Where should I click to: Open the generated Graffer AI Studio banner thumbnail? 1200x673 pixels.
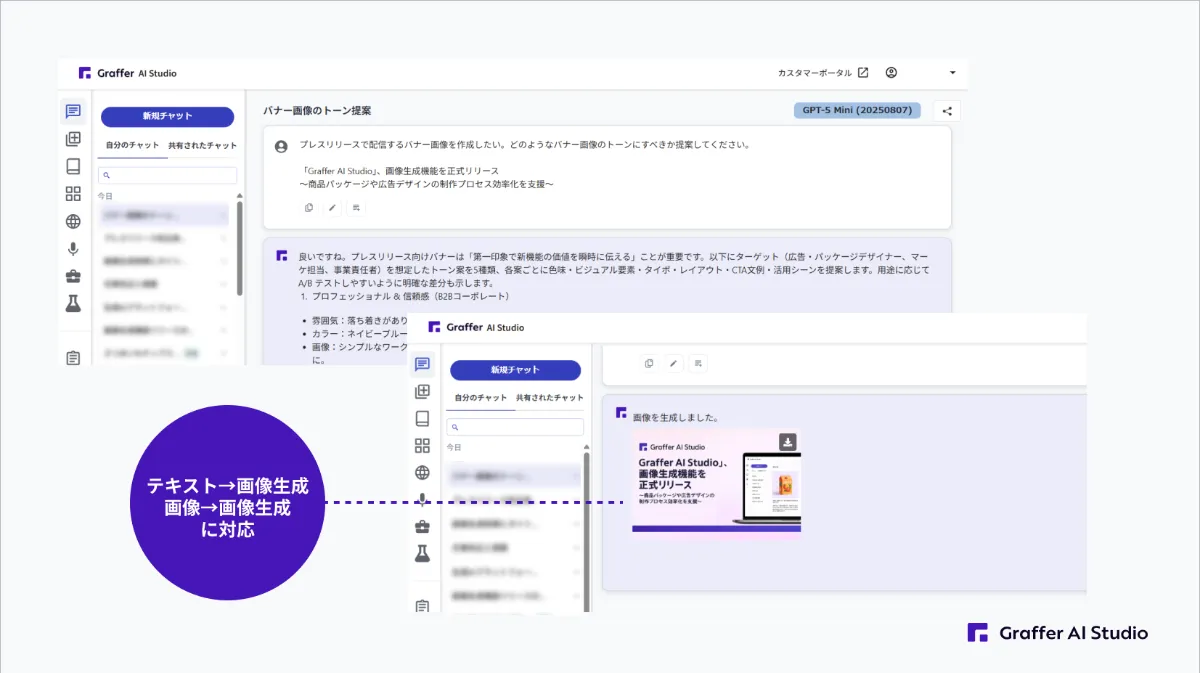(716, 481)
